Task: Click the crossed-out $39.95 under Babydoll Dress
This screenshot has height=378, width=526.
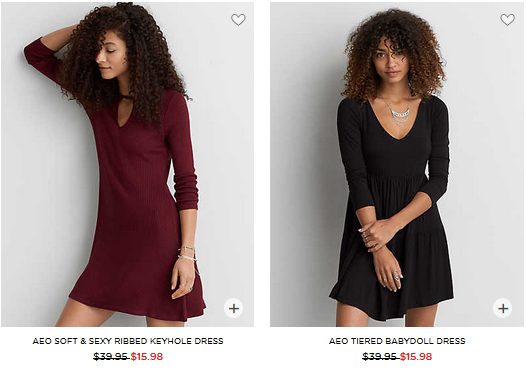Action: [380, 356]
